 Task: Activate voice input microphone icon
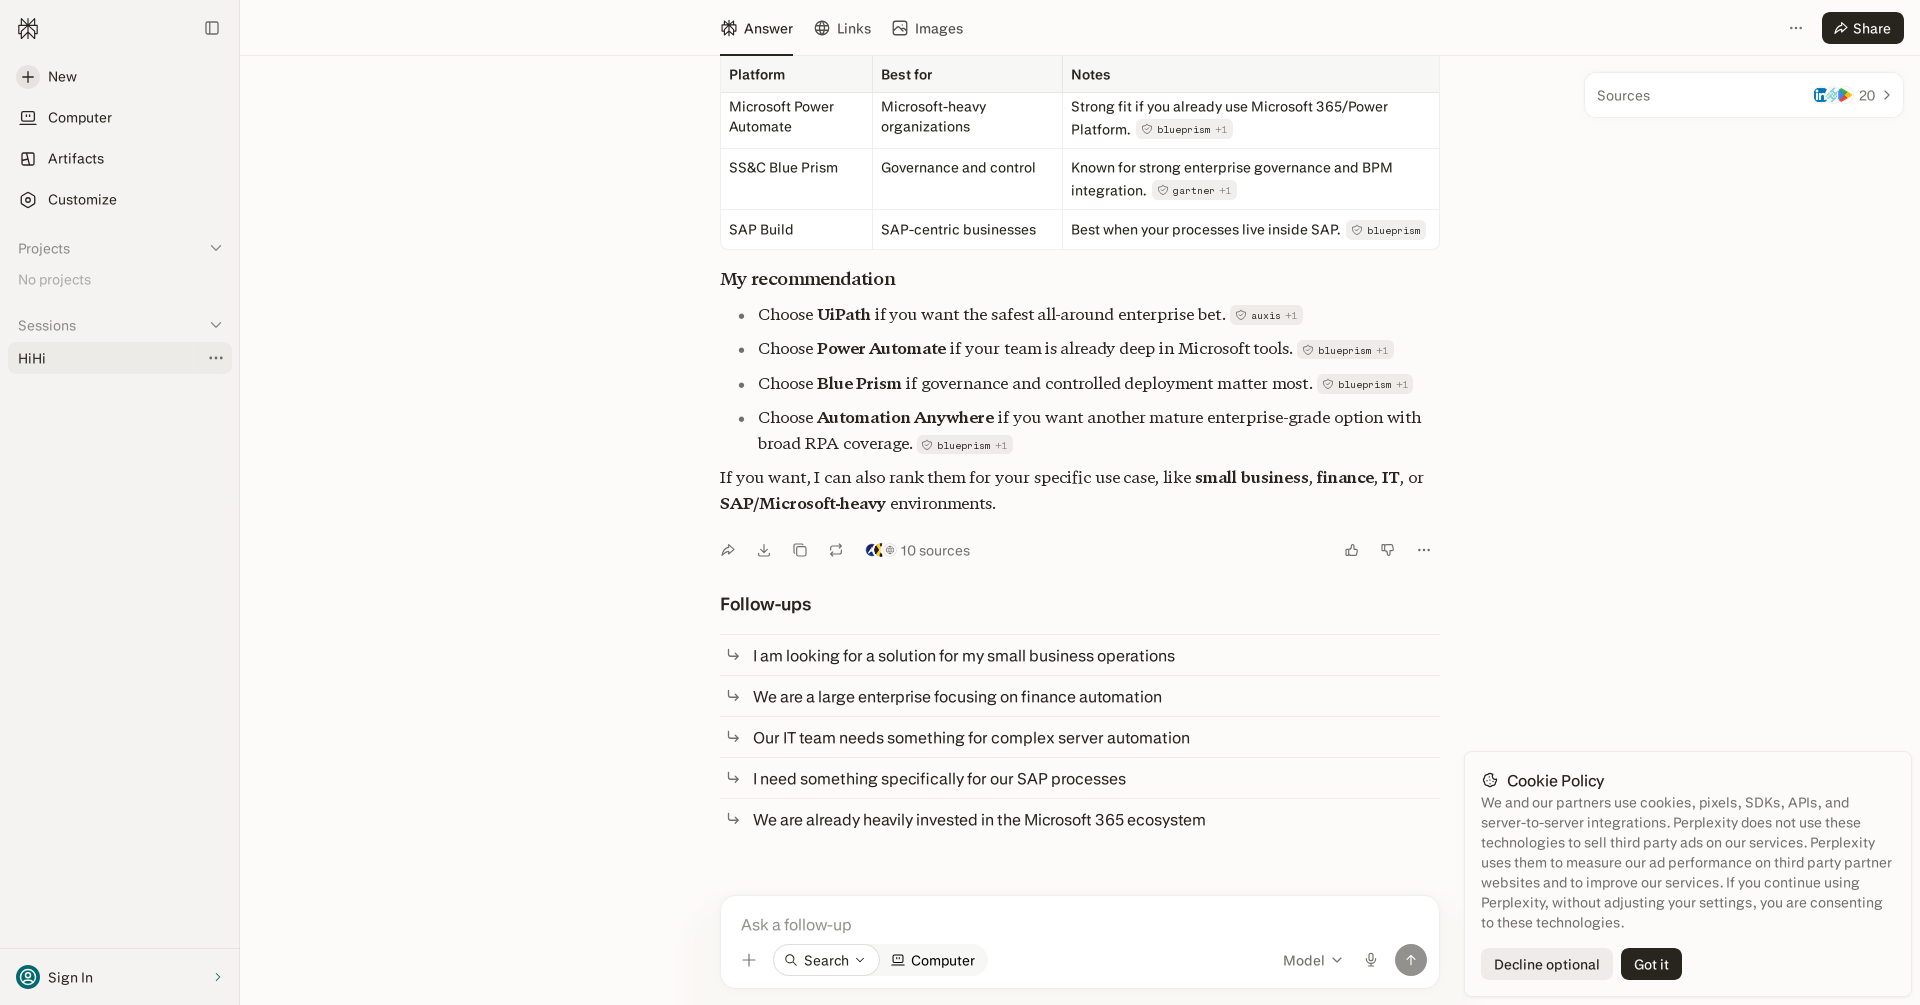(1371, 960)
